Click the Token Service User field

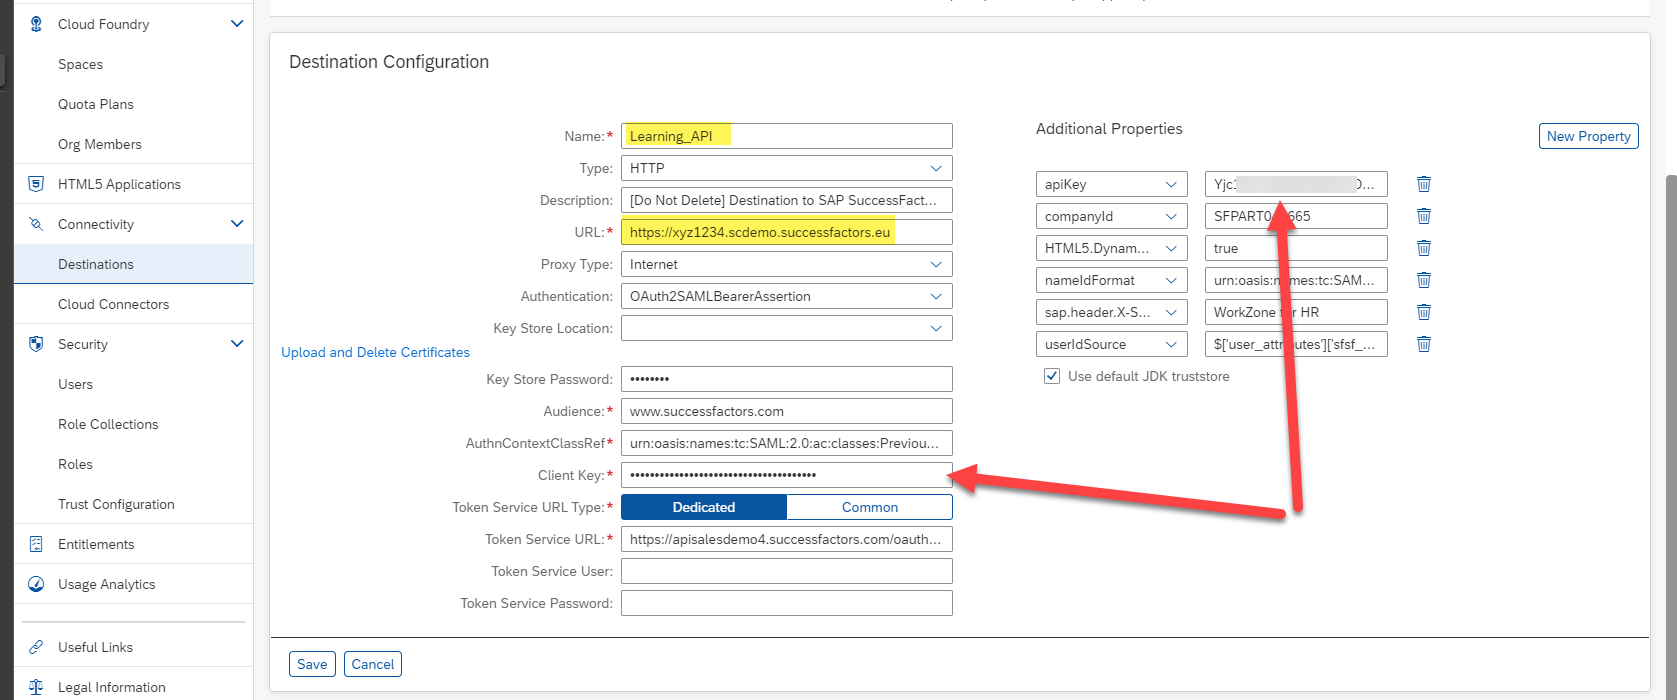click(x=787, y=571)
